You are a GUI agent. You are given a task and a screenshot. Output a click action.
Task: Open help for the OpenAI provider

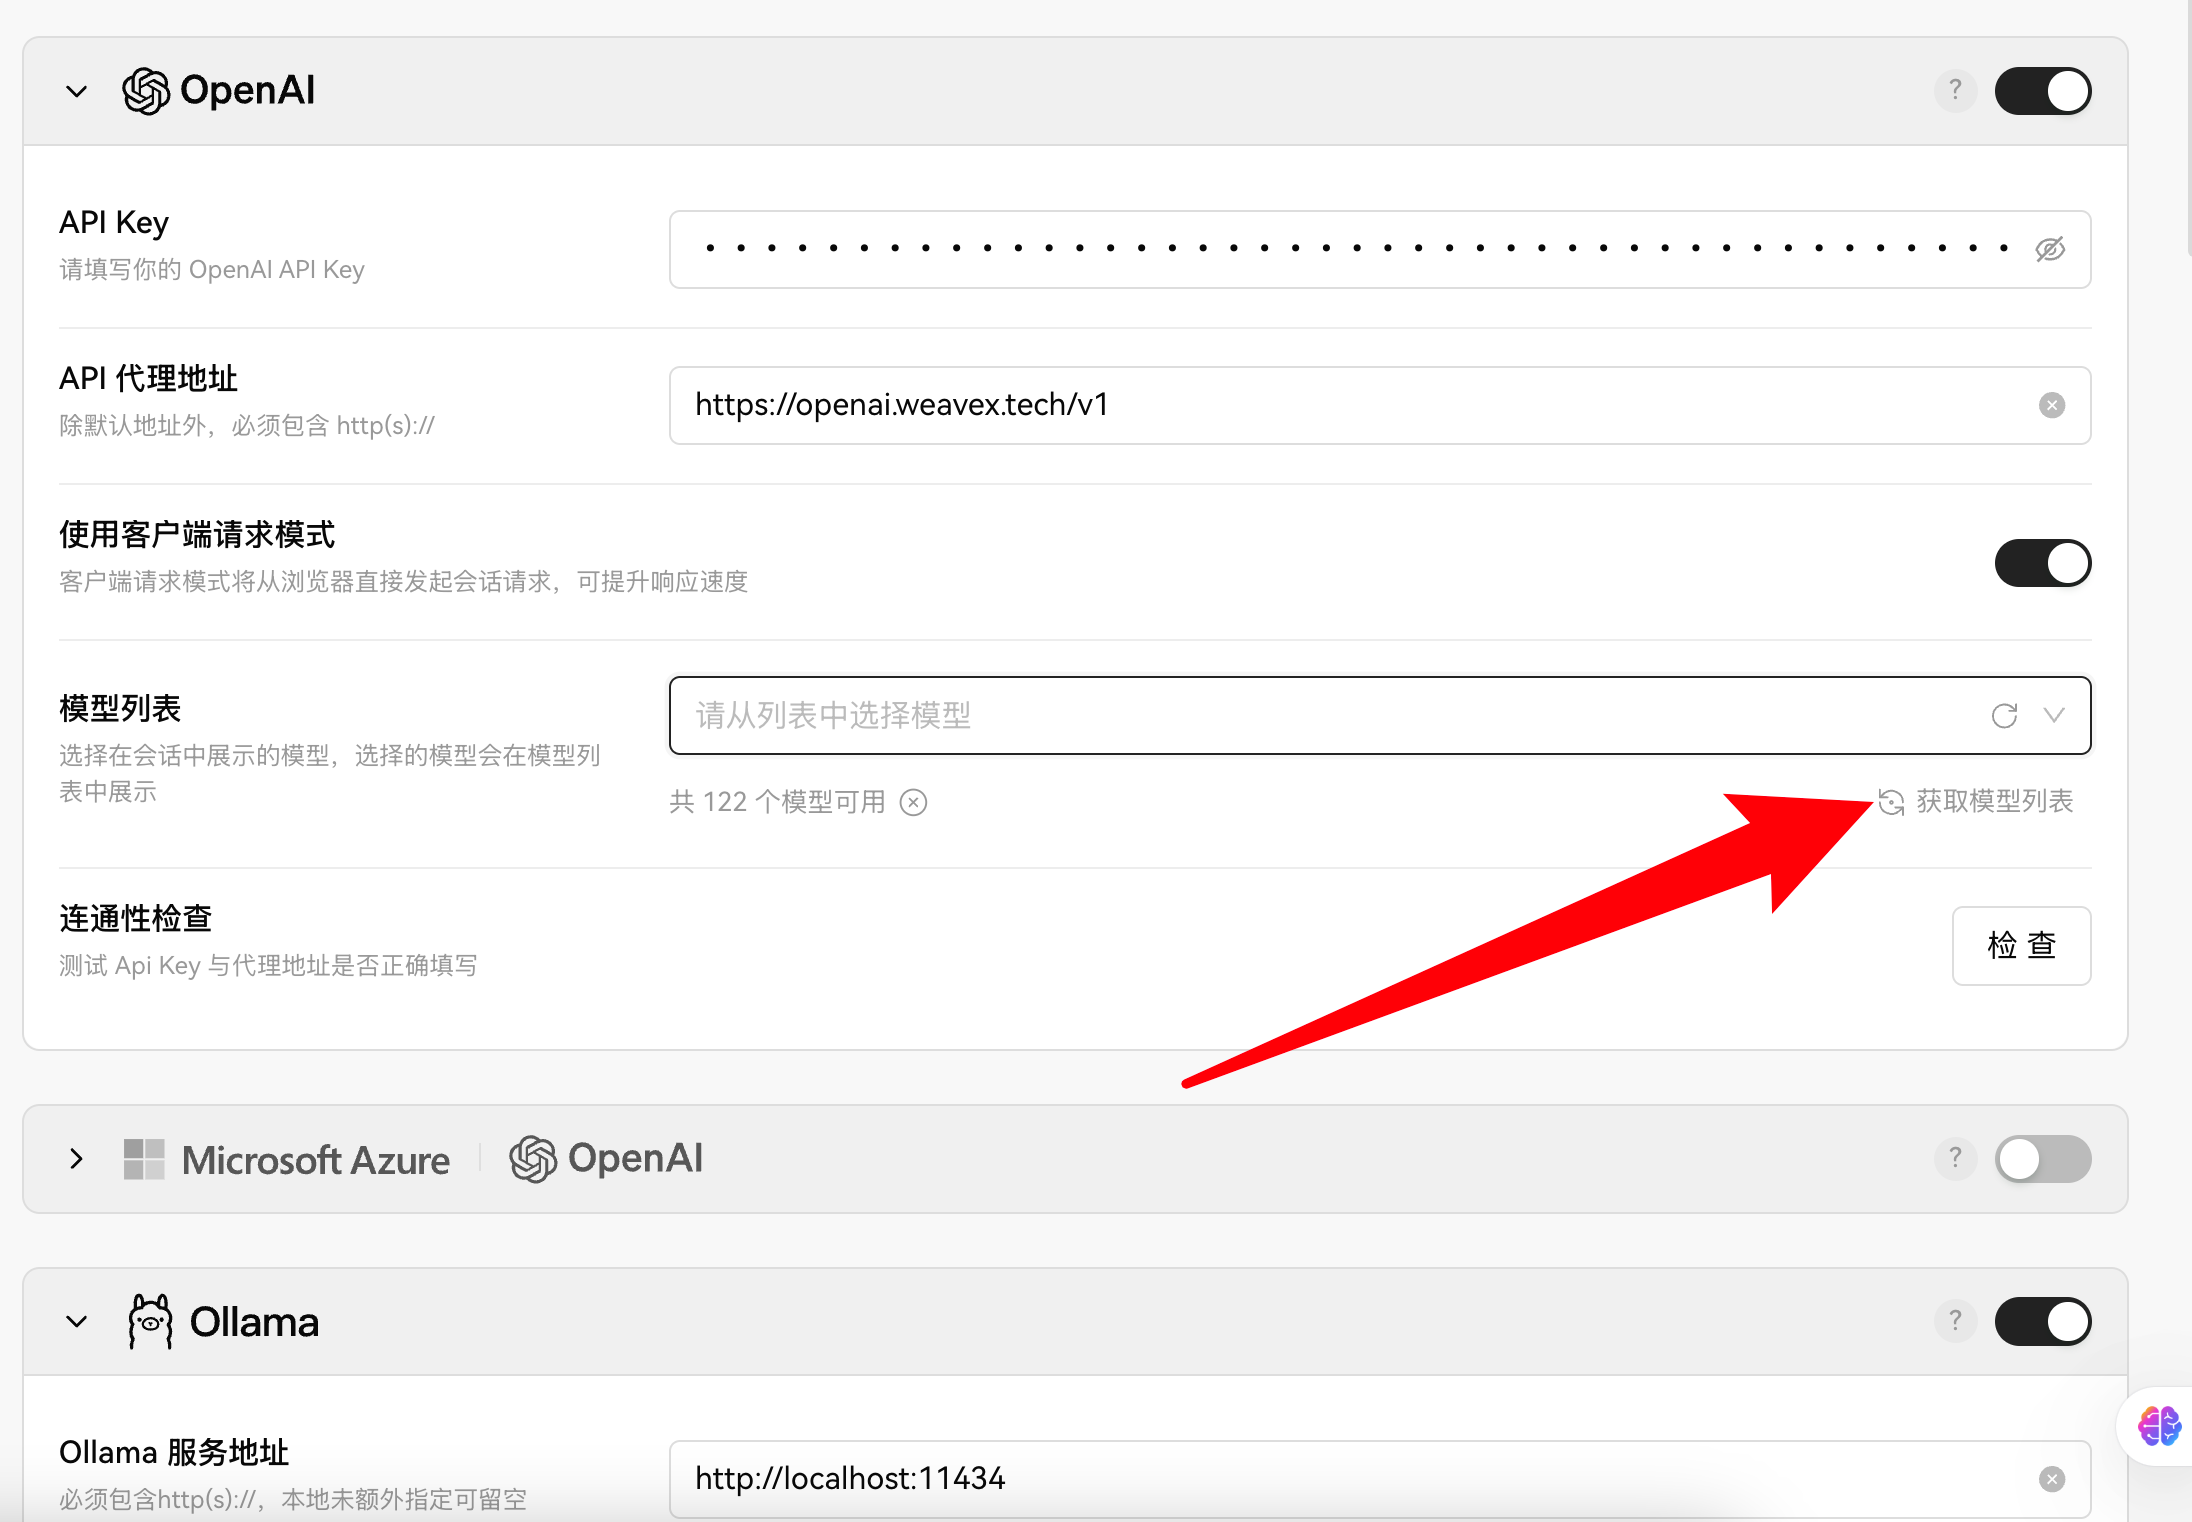[1955, 91]
